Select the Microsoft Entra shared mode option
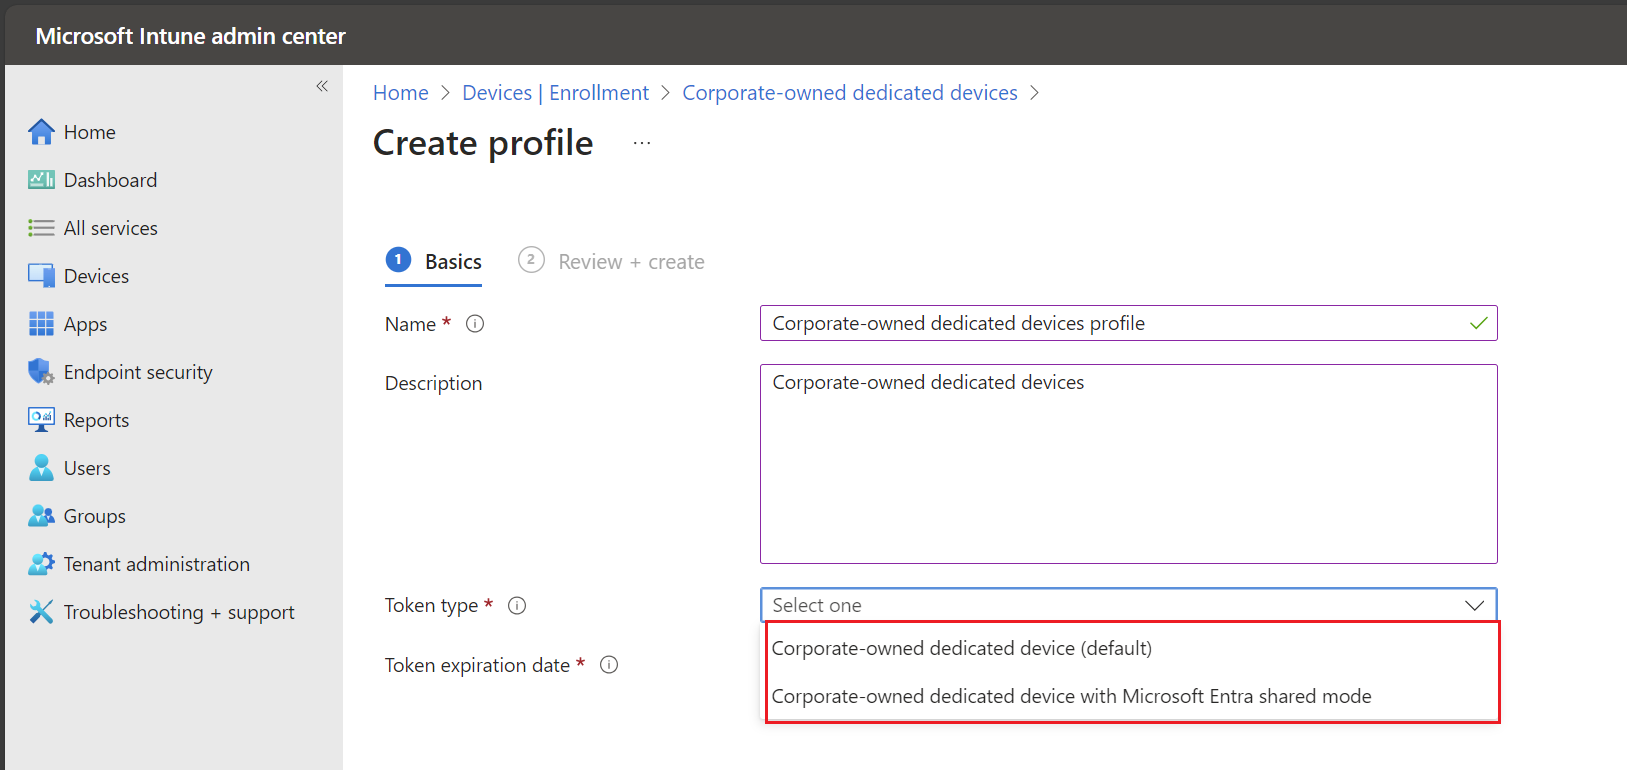 (x=1071, y=696)
